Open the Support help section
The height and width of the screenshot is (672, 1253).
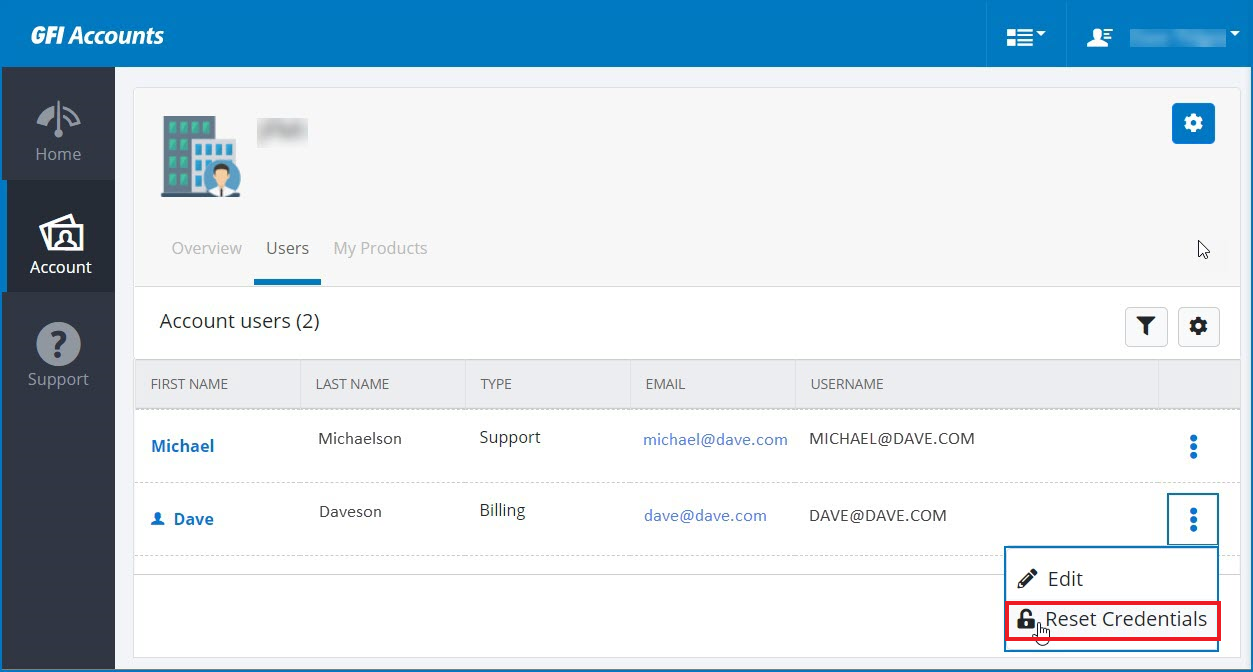(58, 356)
